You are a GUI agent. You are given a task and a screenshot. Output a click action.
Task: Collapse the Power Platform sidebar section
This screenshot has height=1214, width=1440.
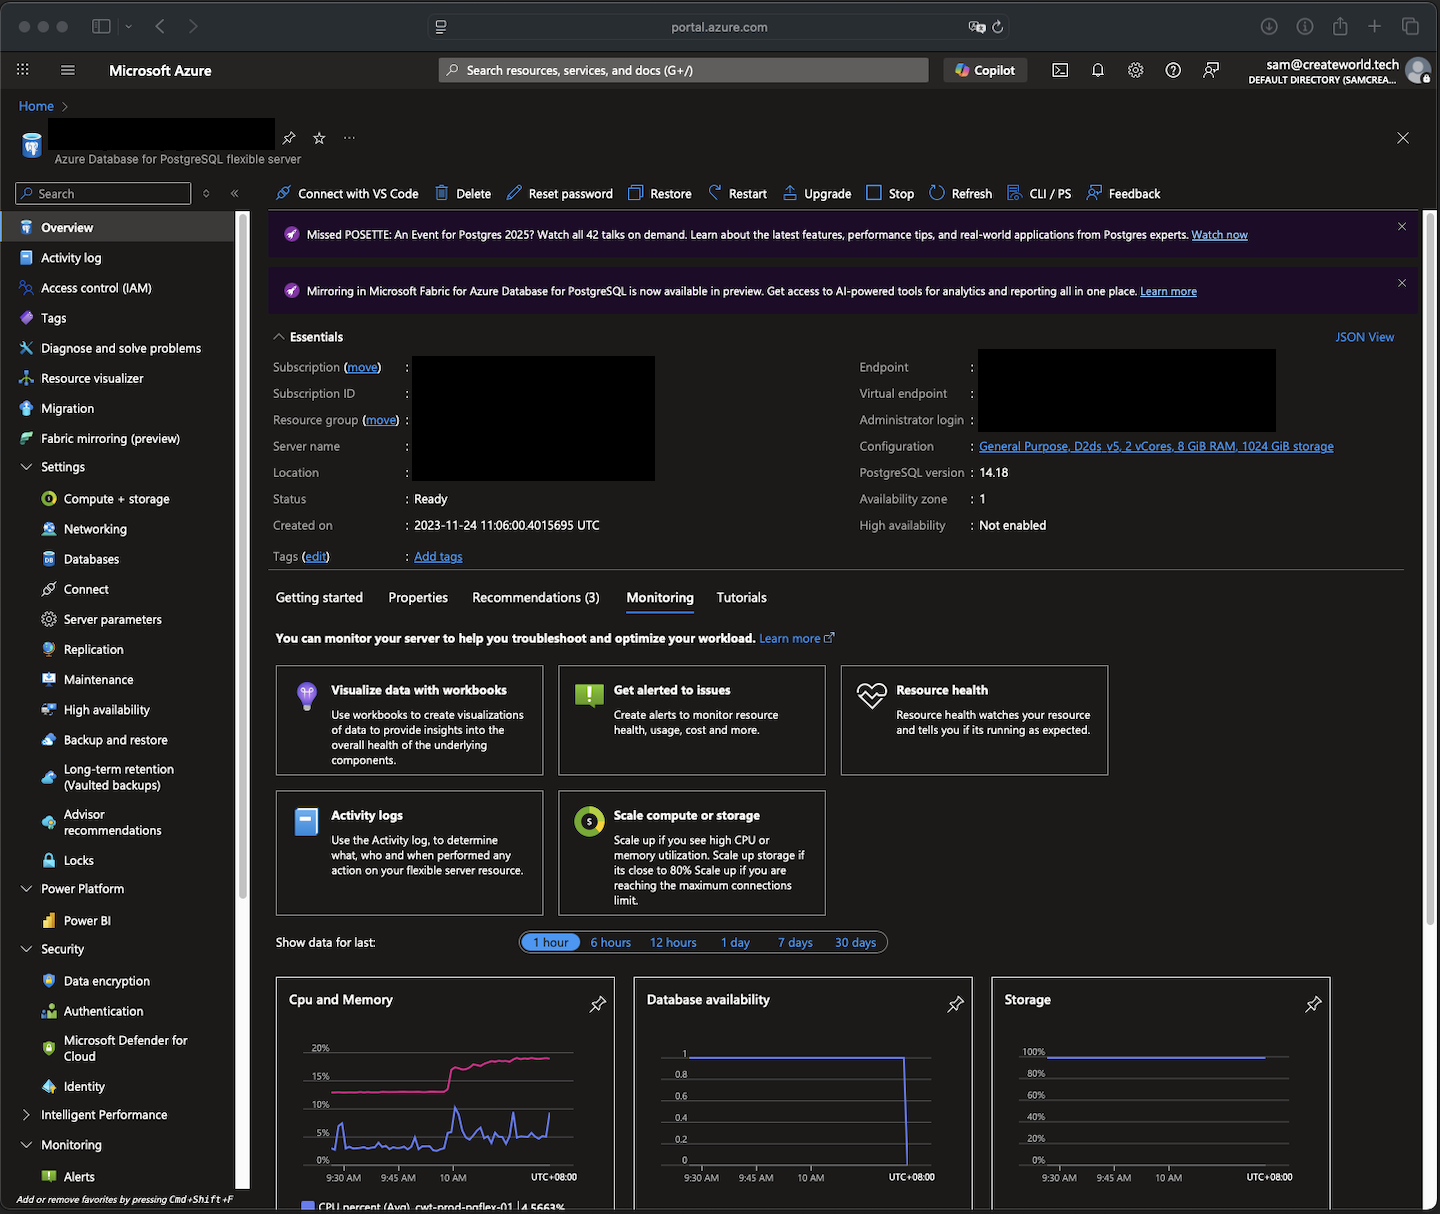coord(26,889)
